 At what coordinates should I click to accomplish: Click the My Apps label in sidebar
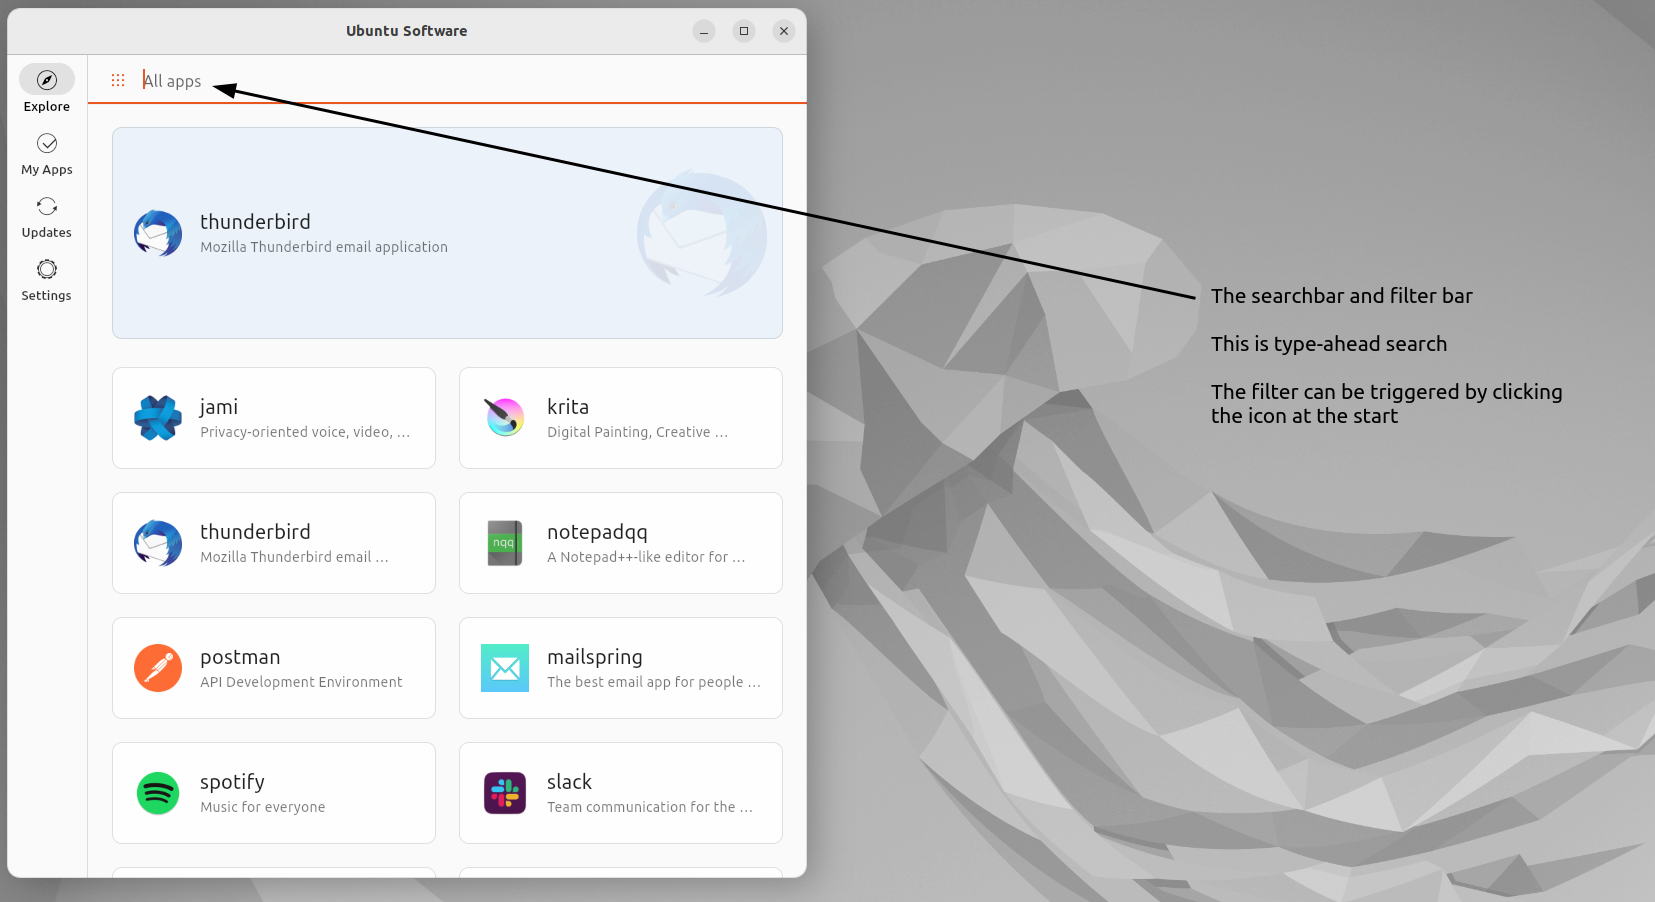pyautogui.click(x=47, y=170)
